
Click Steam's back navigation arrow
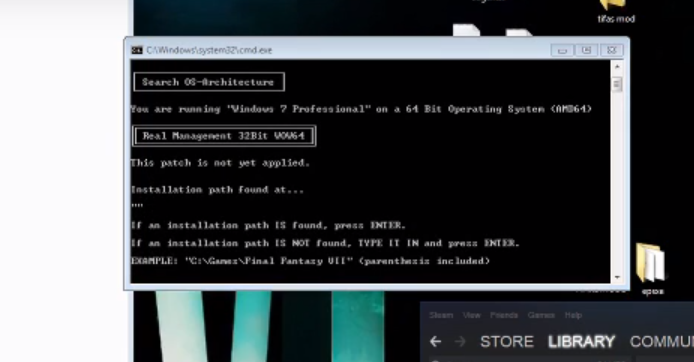(436, 341)
